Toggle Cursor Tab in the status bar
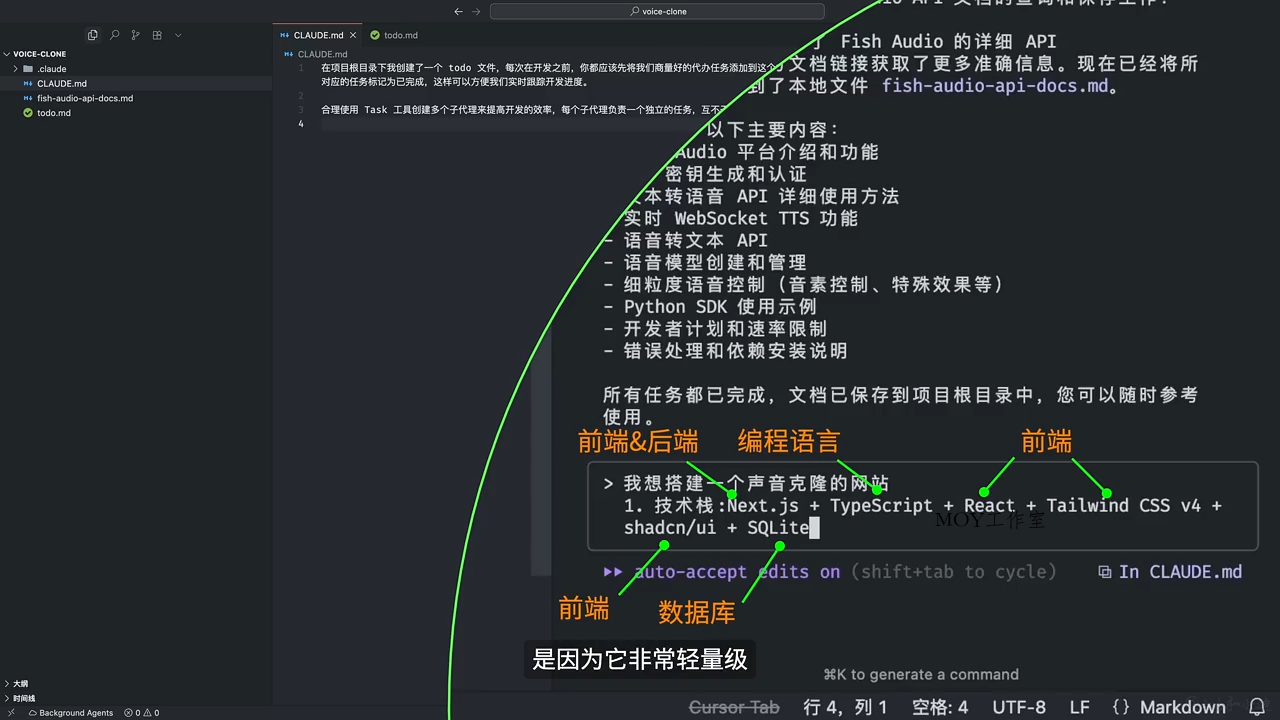This screenshot has height=720, width=1280. (734, 707)
